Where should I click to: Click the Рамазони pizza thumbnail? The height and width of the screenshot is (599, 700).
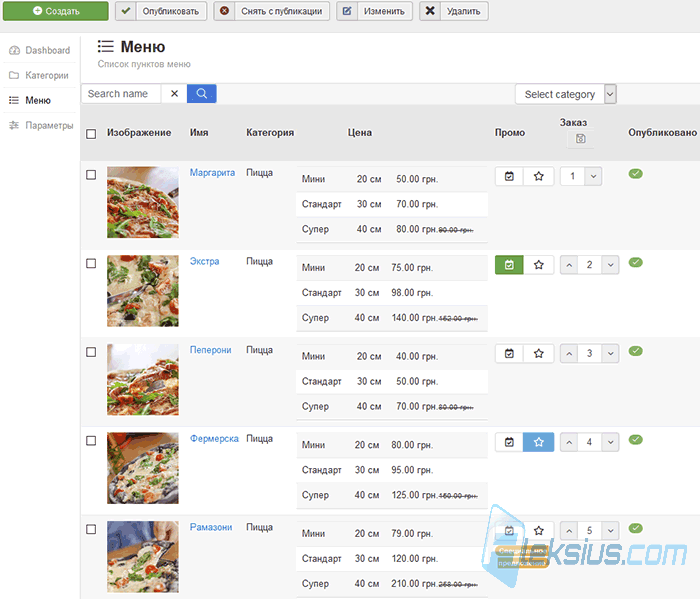(143, 557)
